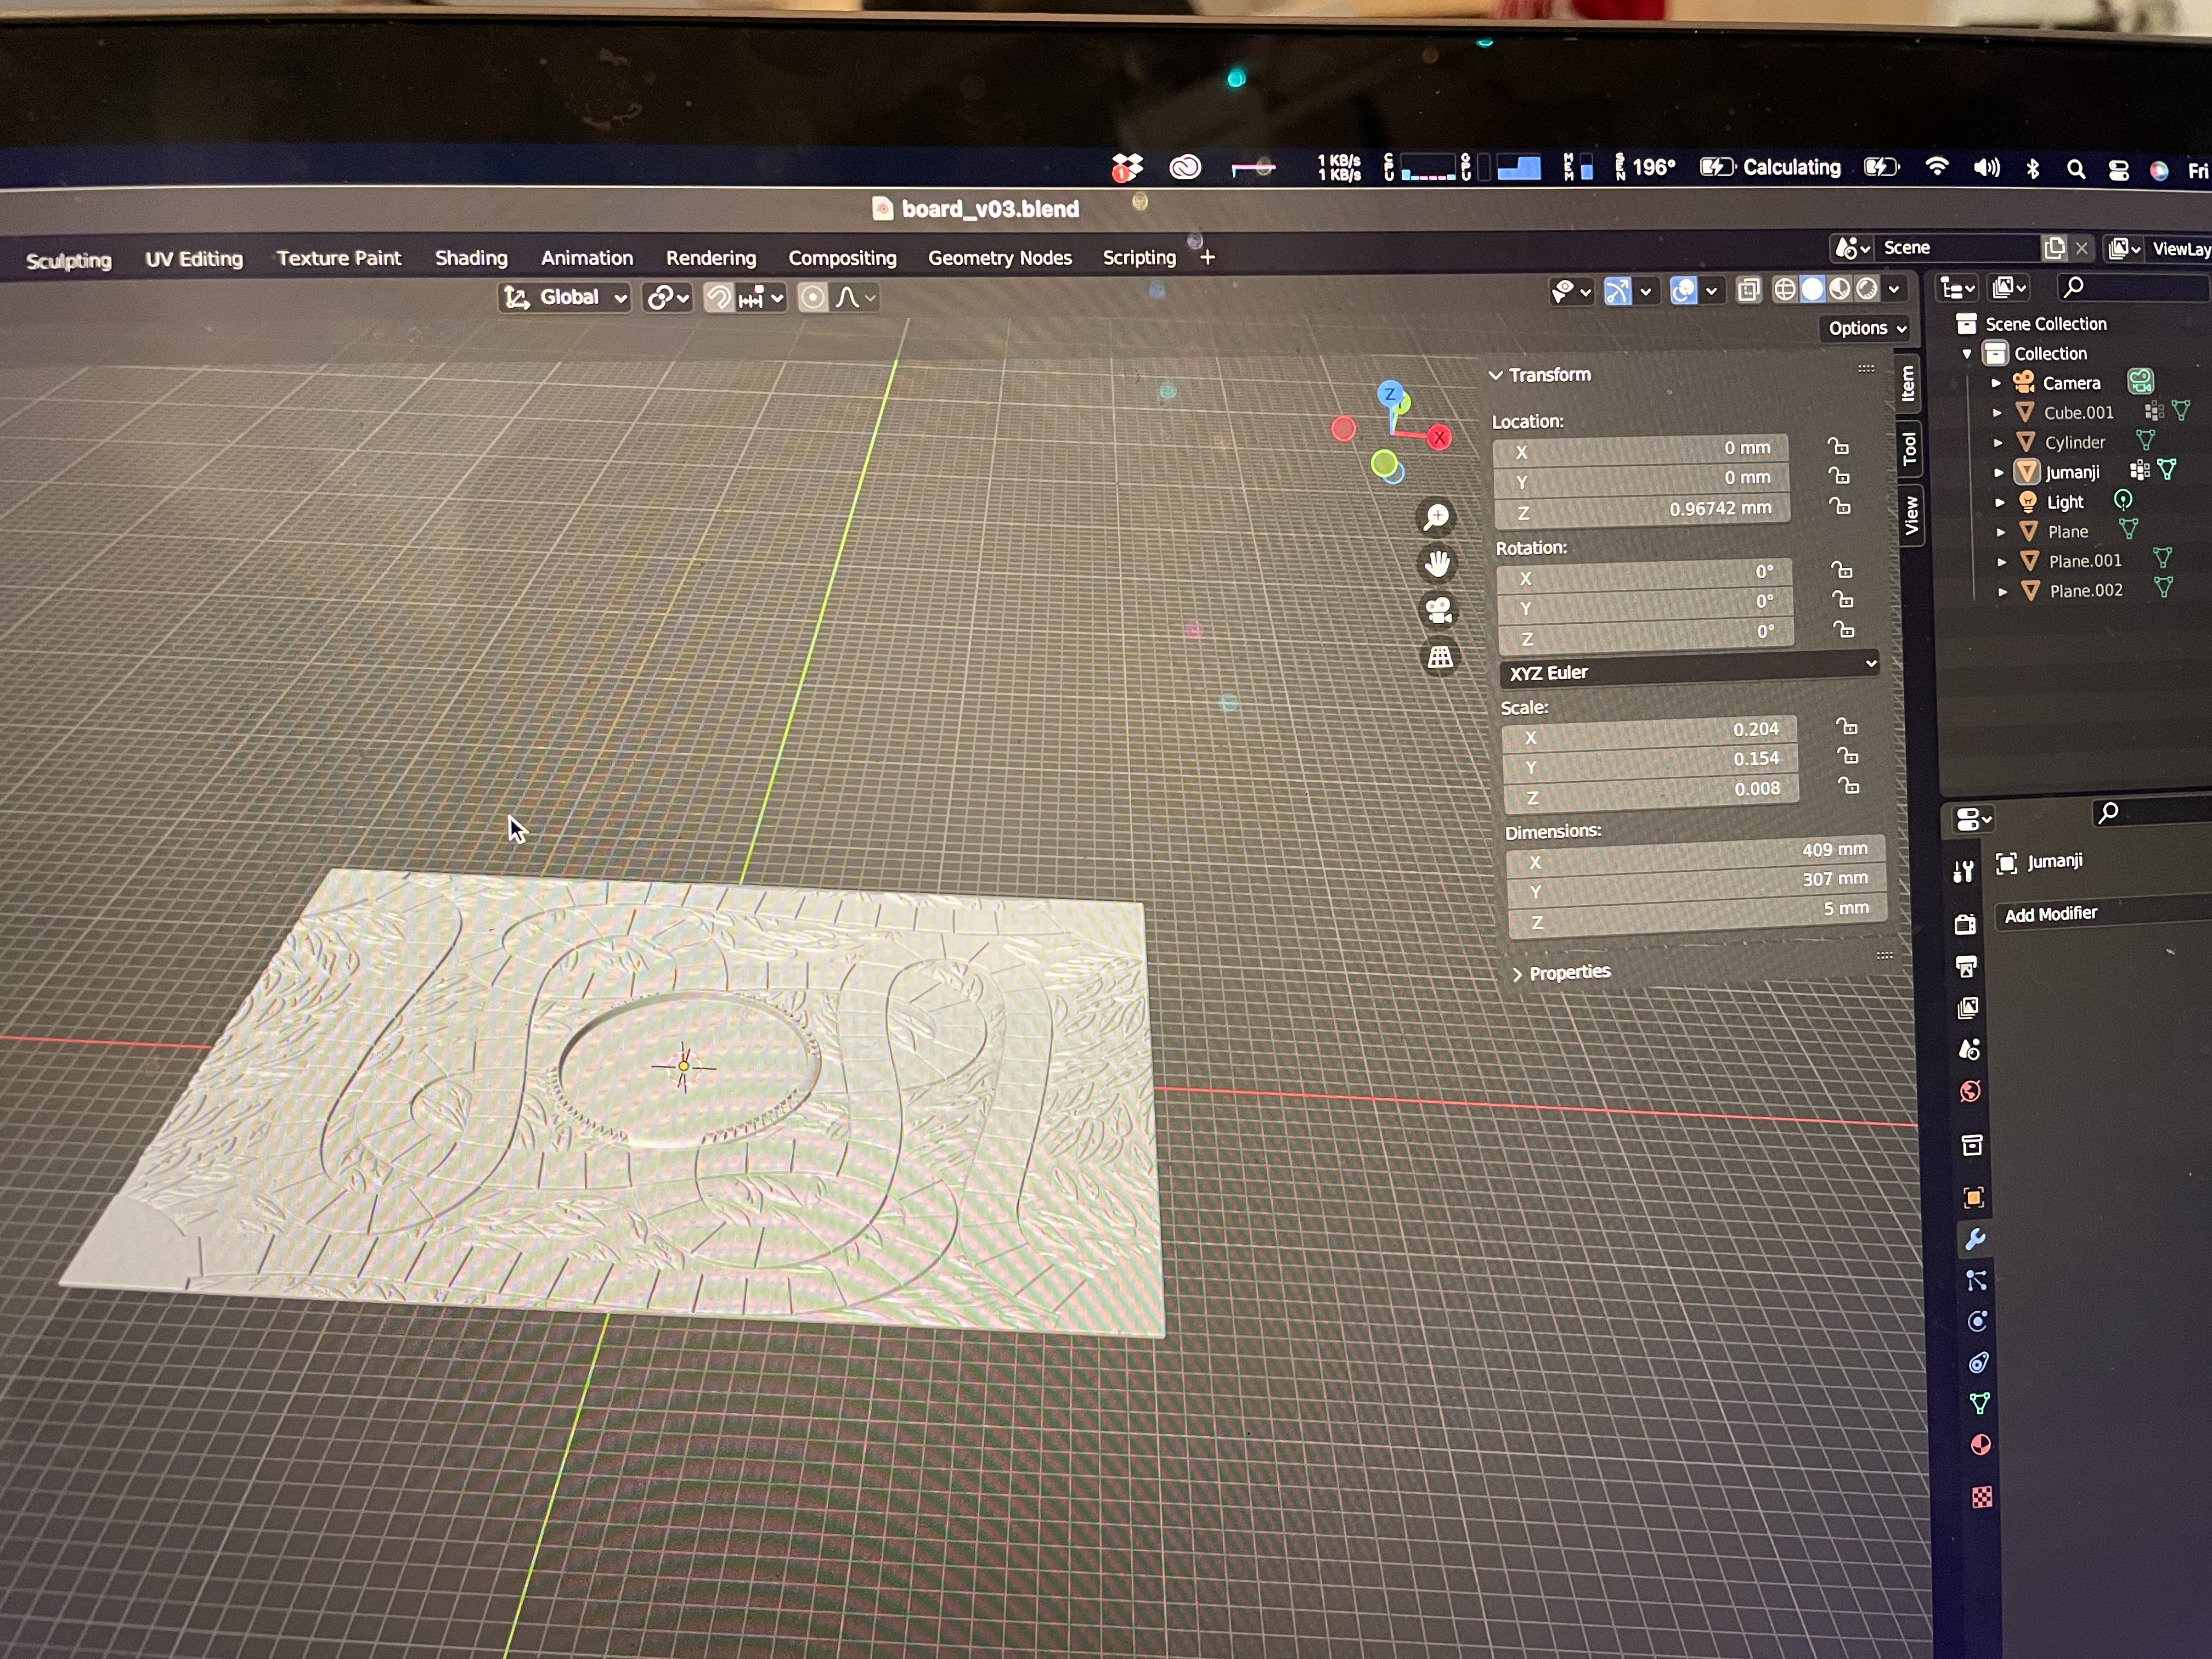
Task: Switch to Texture Paint workspace
Action: pyautogui.click(x=338, y=258)
